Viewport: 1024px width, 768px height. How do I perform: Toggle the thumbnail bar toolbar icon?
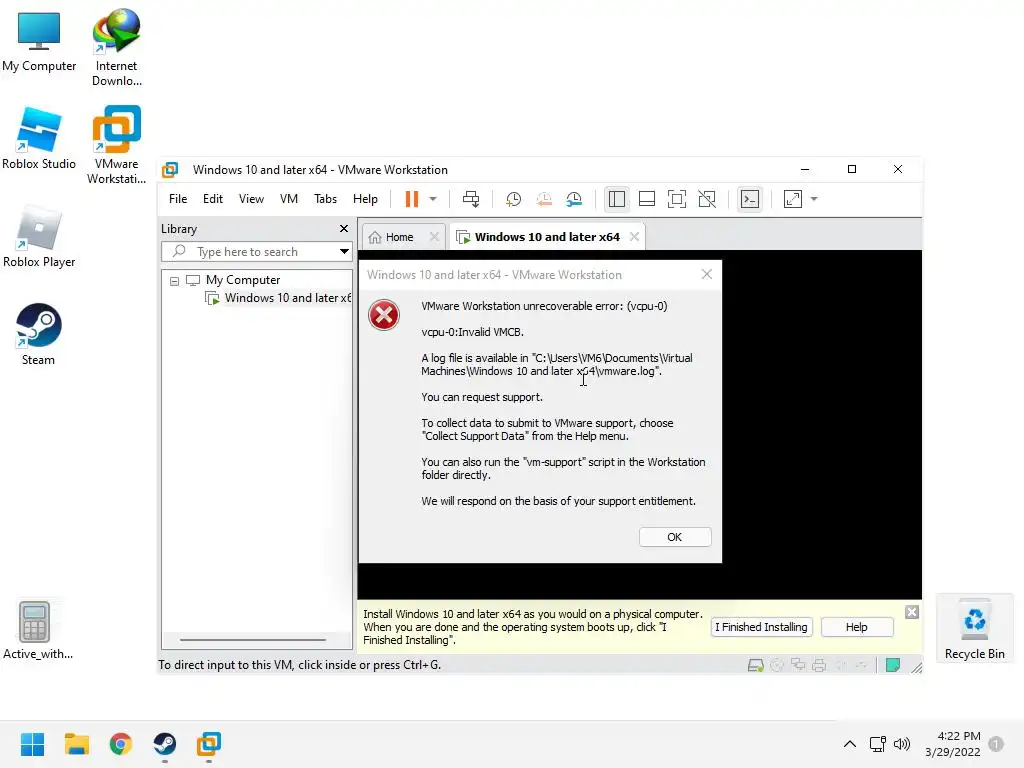point(647,199)
